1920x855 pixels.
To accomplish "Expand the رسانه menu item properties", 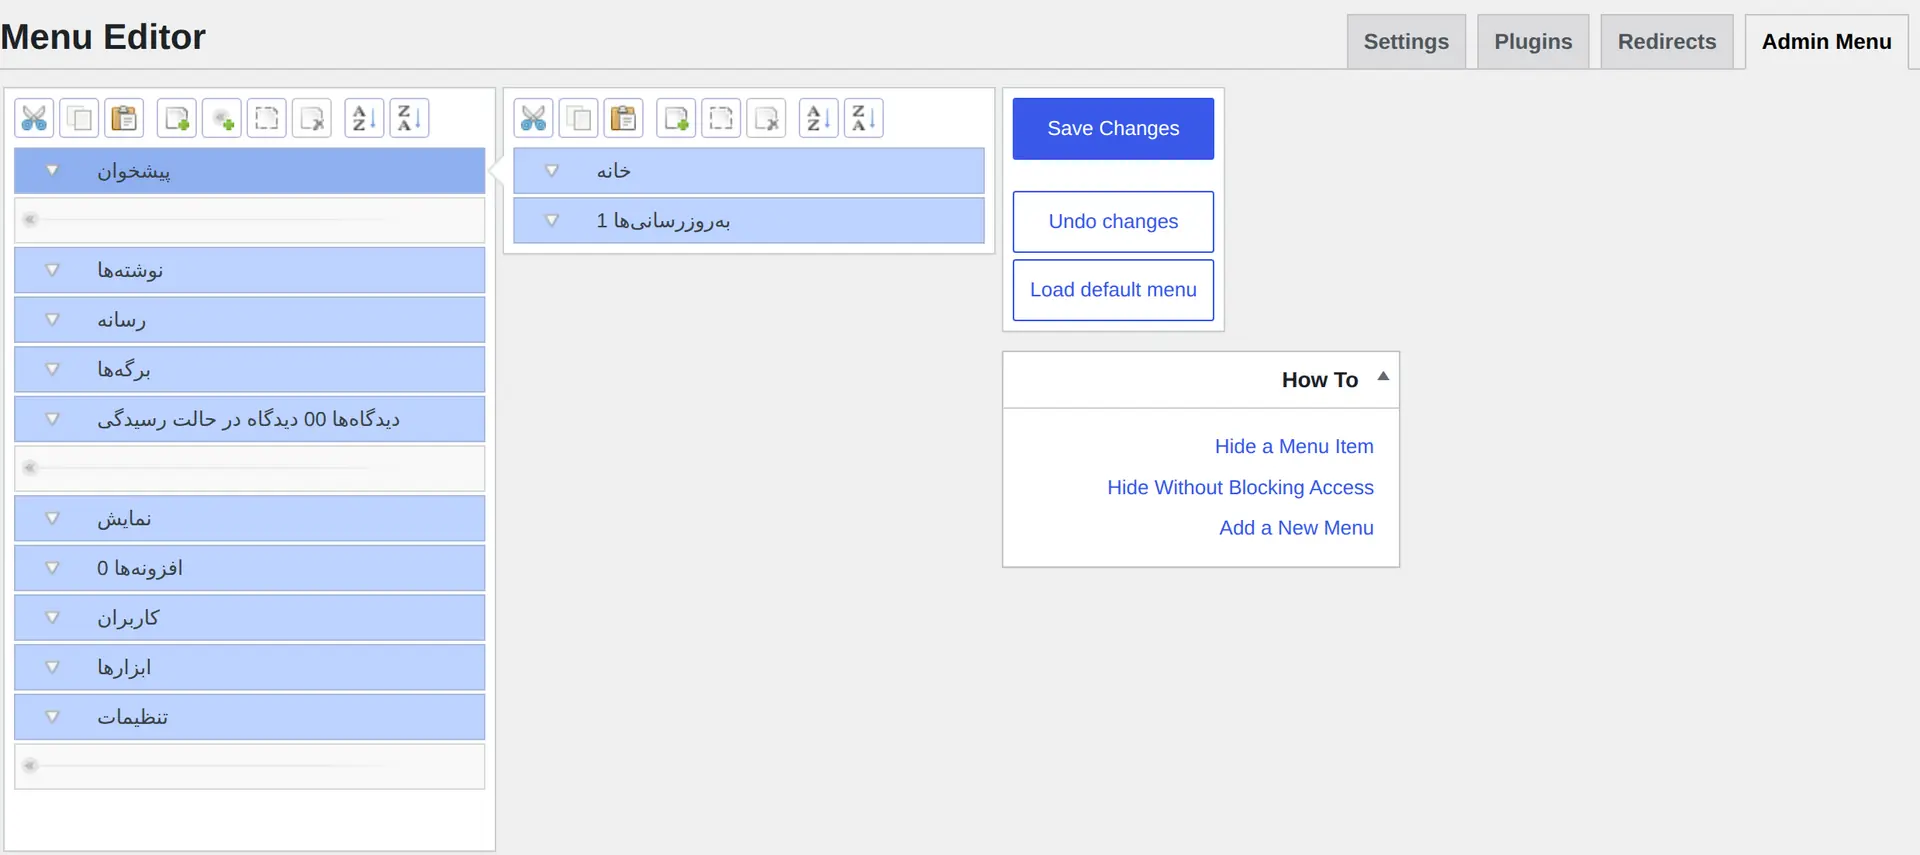I will tap(52, 320).
